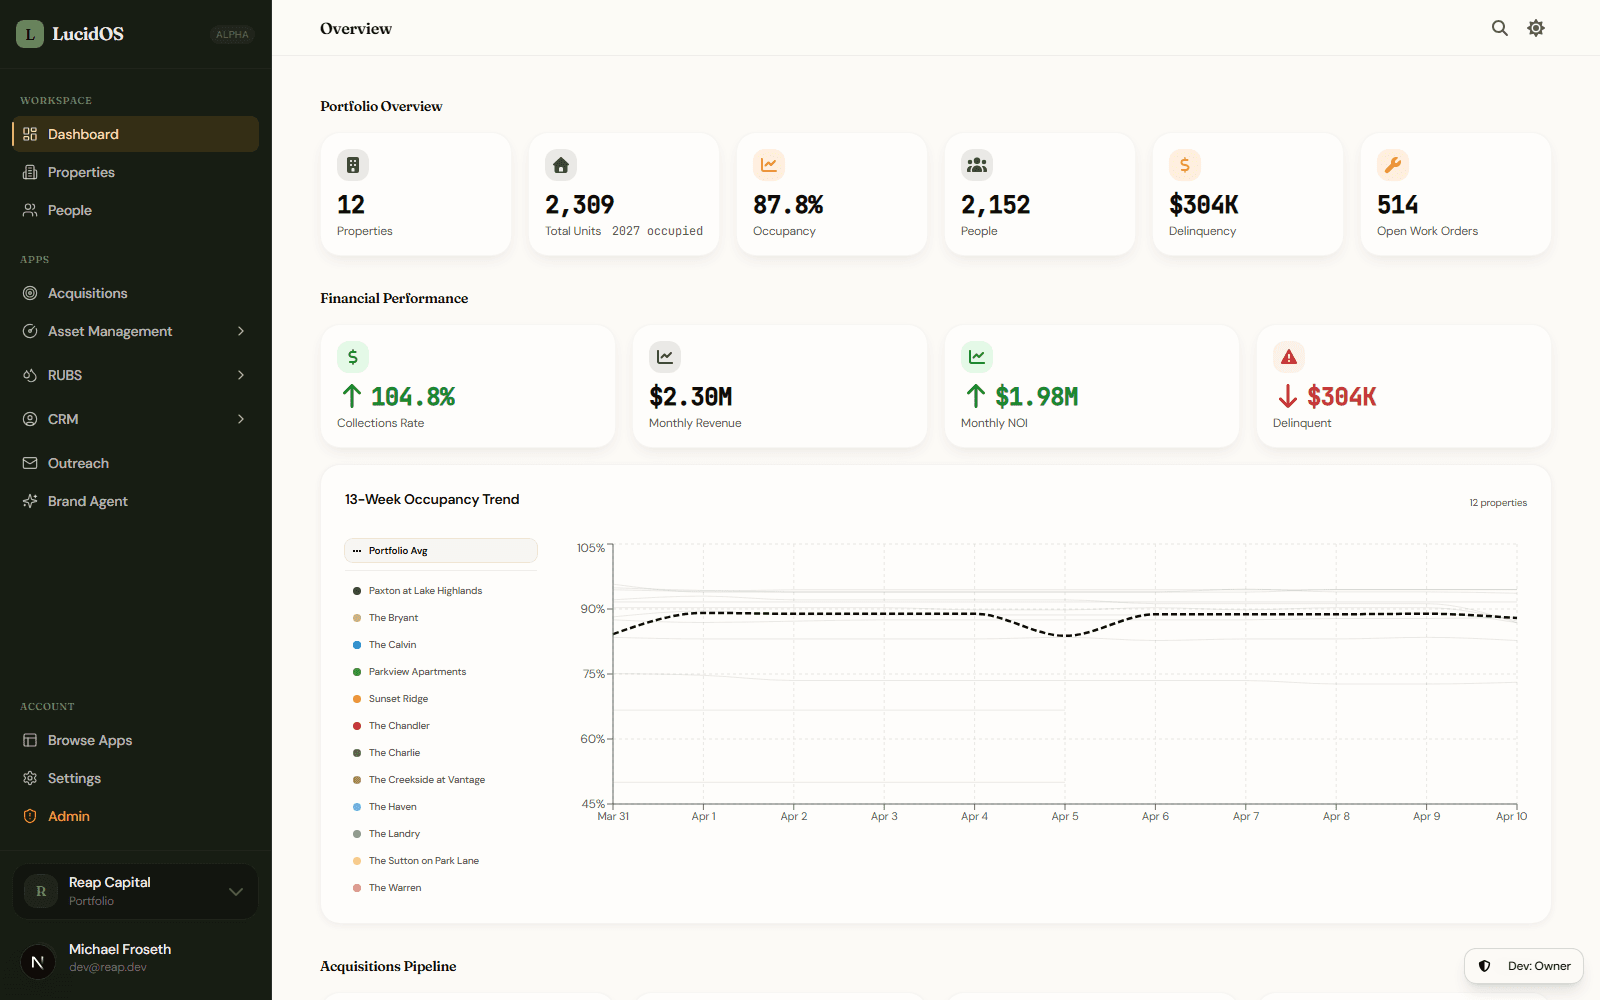Click the warning triangle icon on the Delinquent card

tap(1289, 357)
